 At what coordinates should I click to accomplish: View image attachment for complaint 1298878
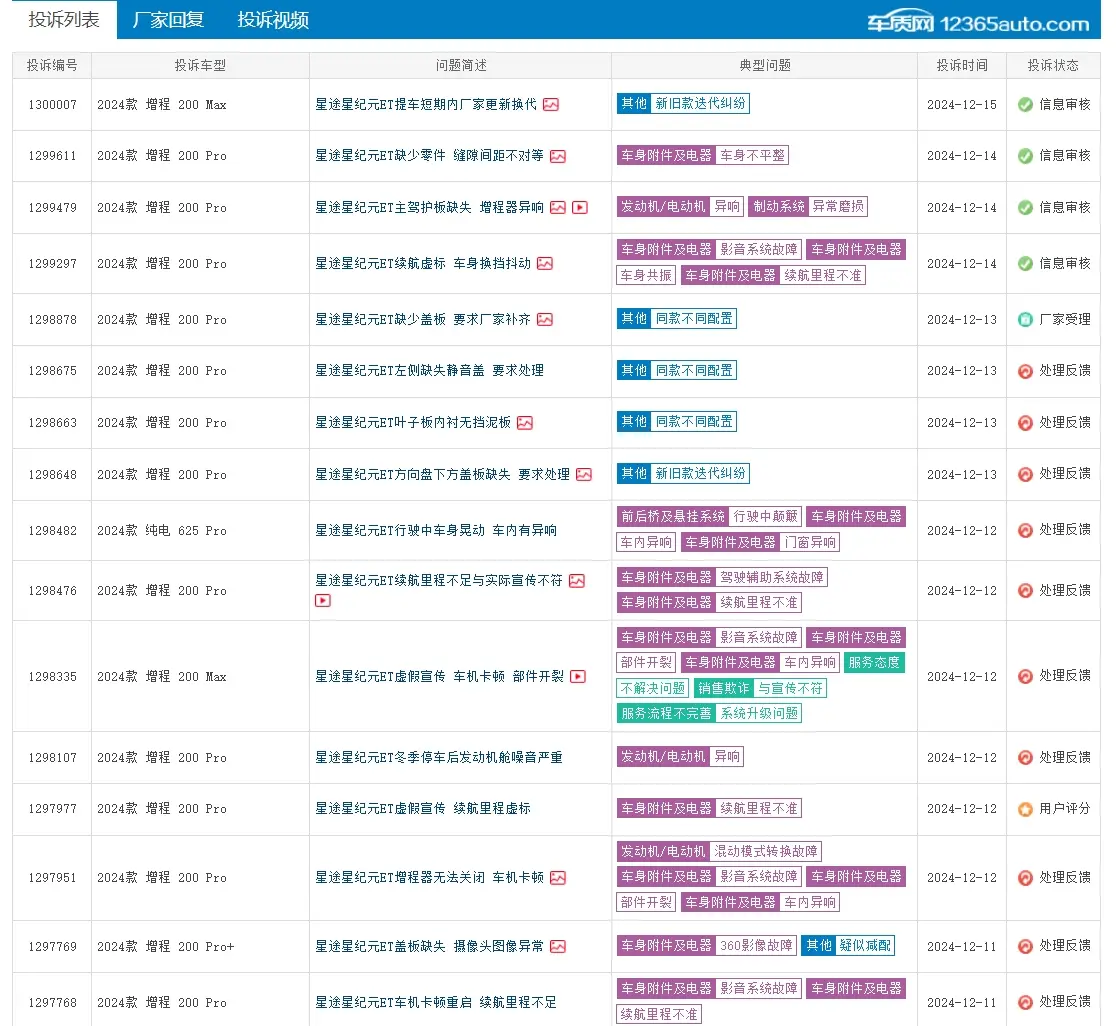[x=545, y=319]
